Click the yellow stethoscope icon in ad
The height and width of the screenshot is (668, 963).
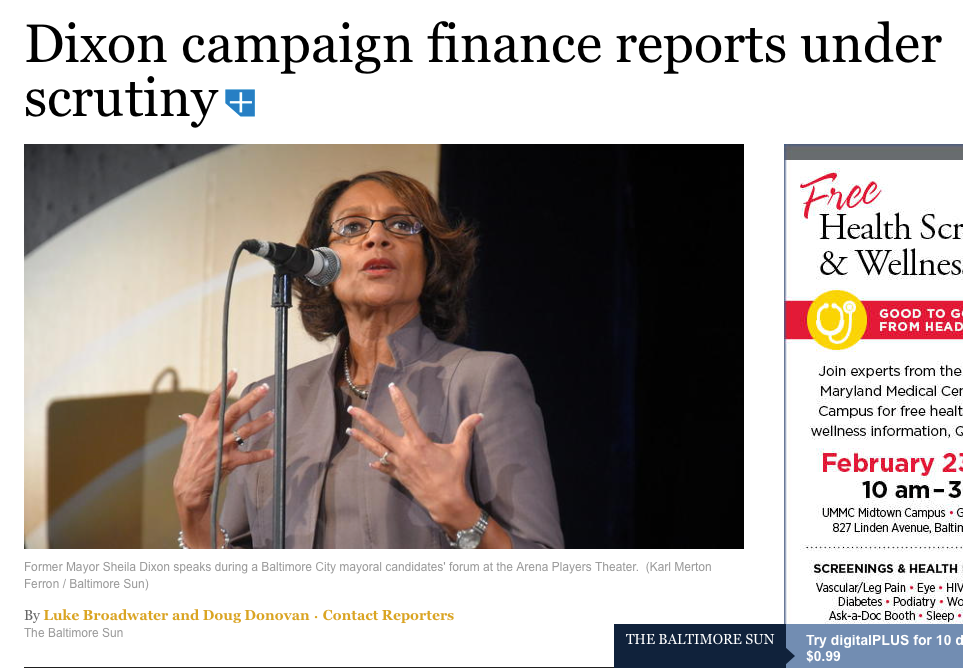tap(836, 320)
